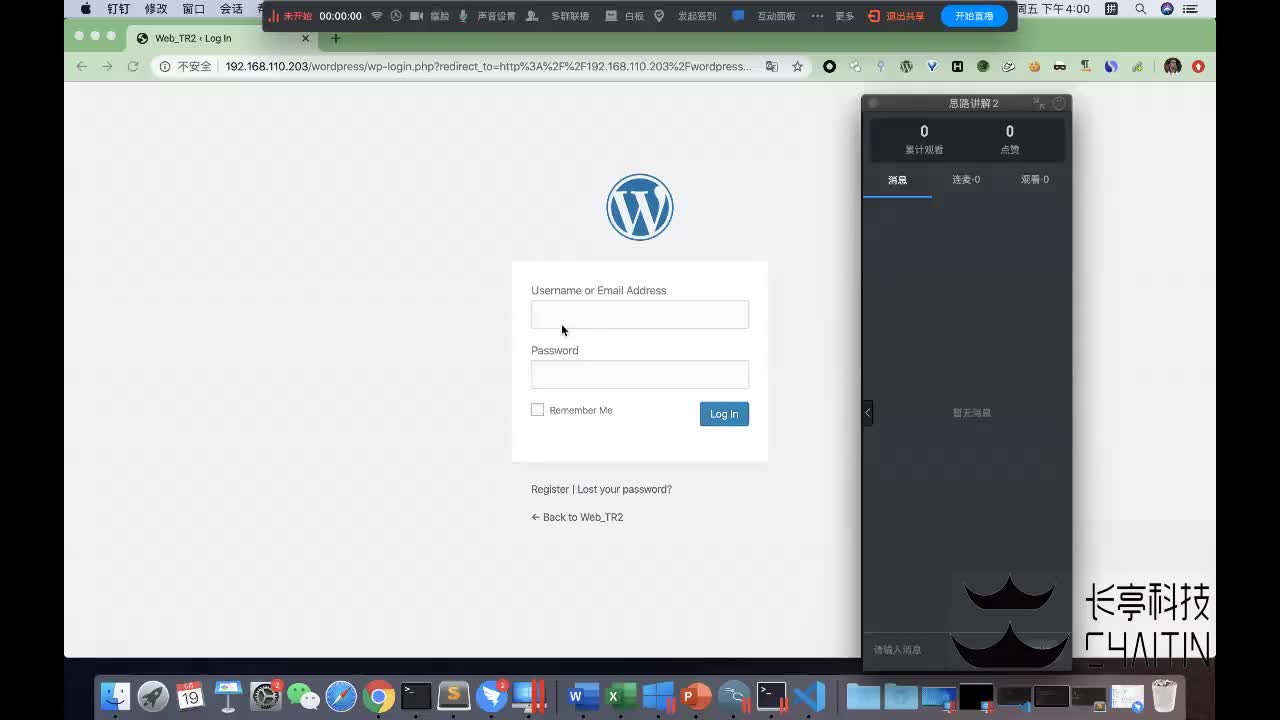Click the address bar URL
Screen dimensions: 1280x720
point(488,66)
